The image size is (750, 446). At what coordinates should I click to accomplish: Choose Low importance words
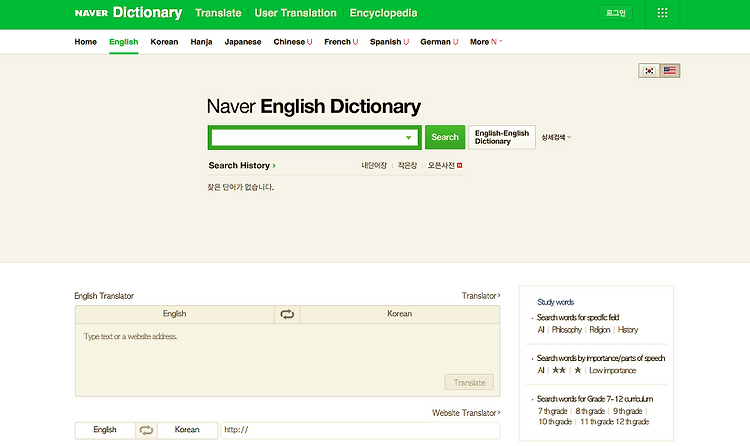(613, 370)
